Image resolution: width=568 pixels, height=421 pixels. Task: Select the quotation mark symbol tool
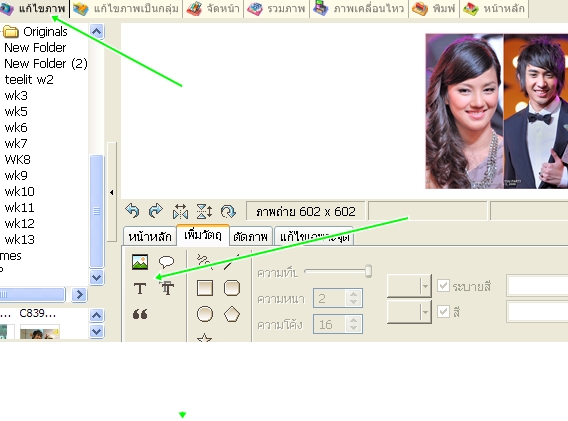(140, 314)
